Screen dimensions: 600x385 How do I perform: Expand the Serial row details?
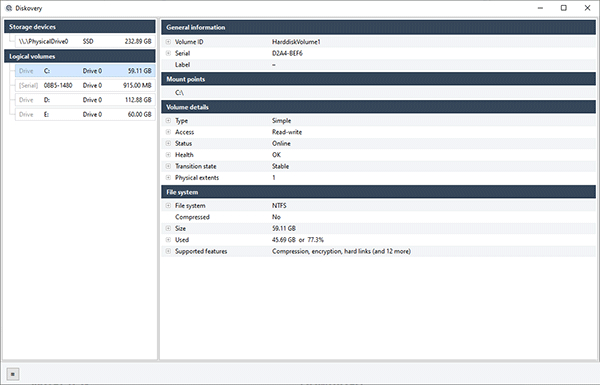[x=168, y=53]
